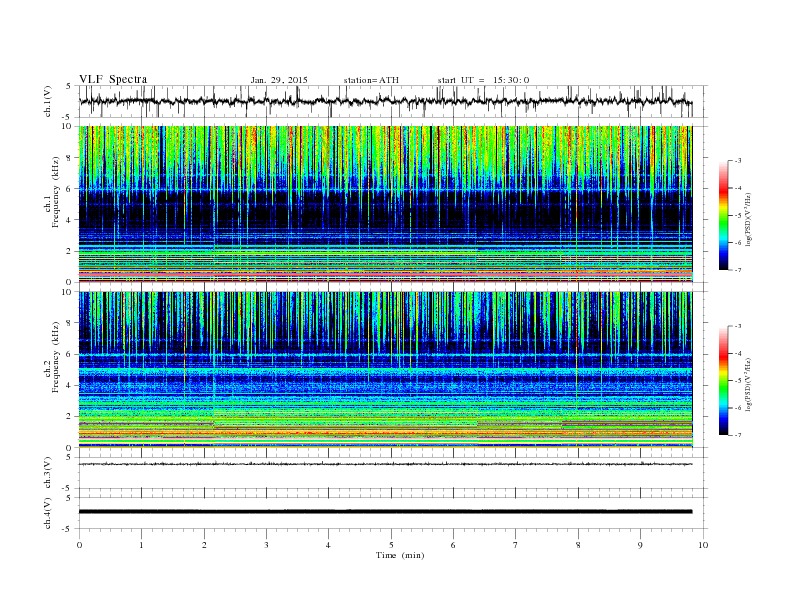Click the '2' kHz tick on ch.2 spectrogram

(69, 417)
